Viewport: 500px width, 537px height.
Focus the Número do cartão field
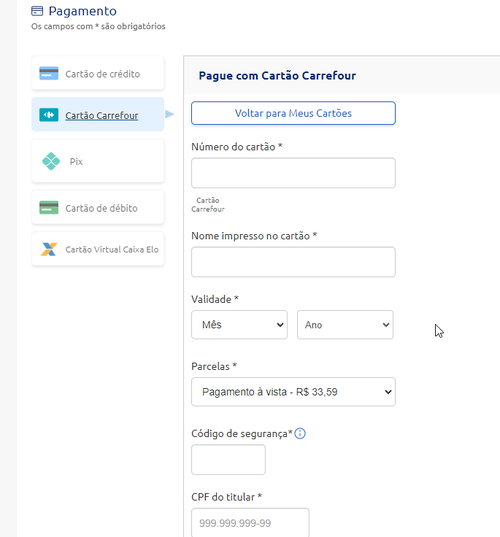click(293, 173)
